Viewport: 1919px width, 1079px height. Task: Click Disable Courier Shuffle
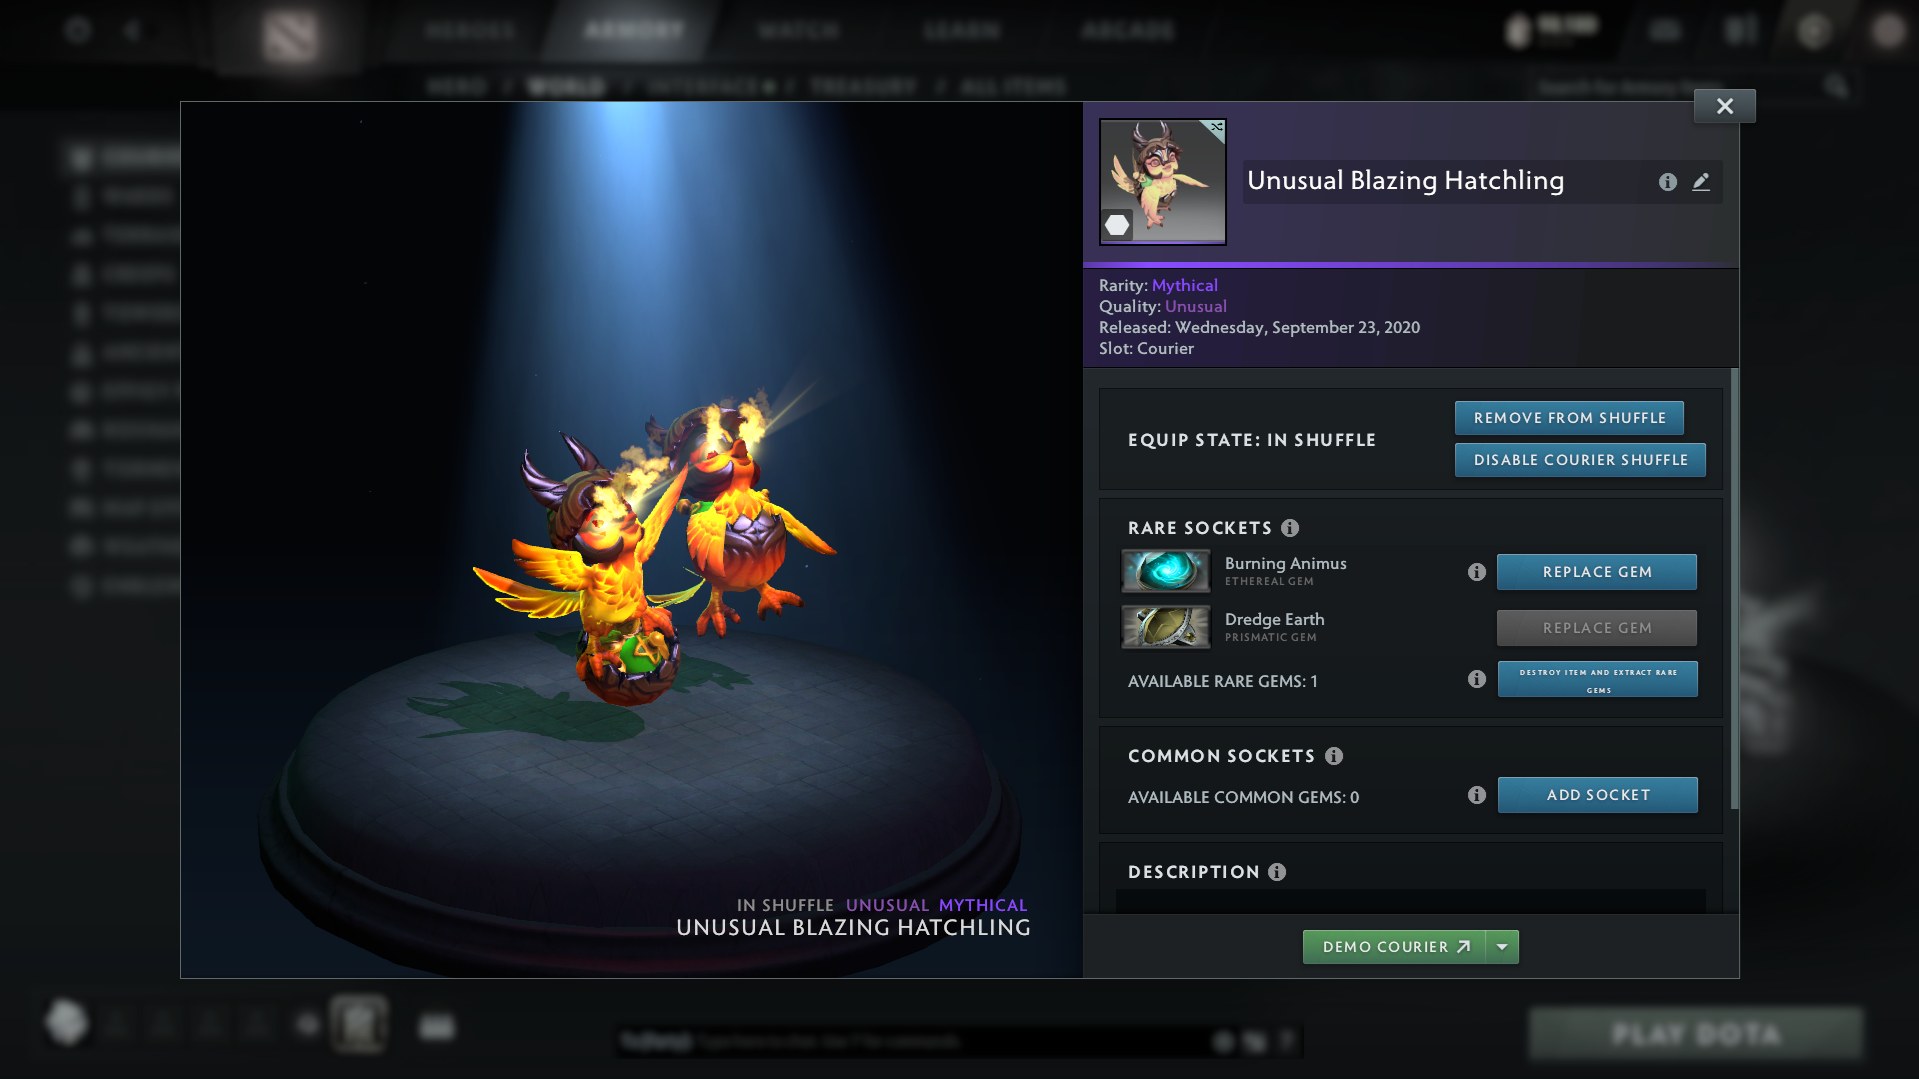point(1580,460)
